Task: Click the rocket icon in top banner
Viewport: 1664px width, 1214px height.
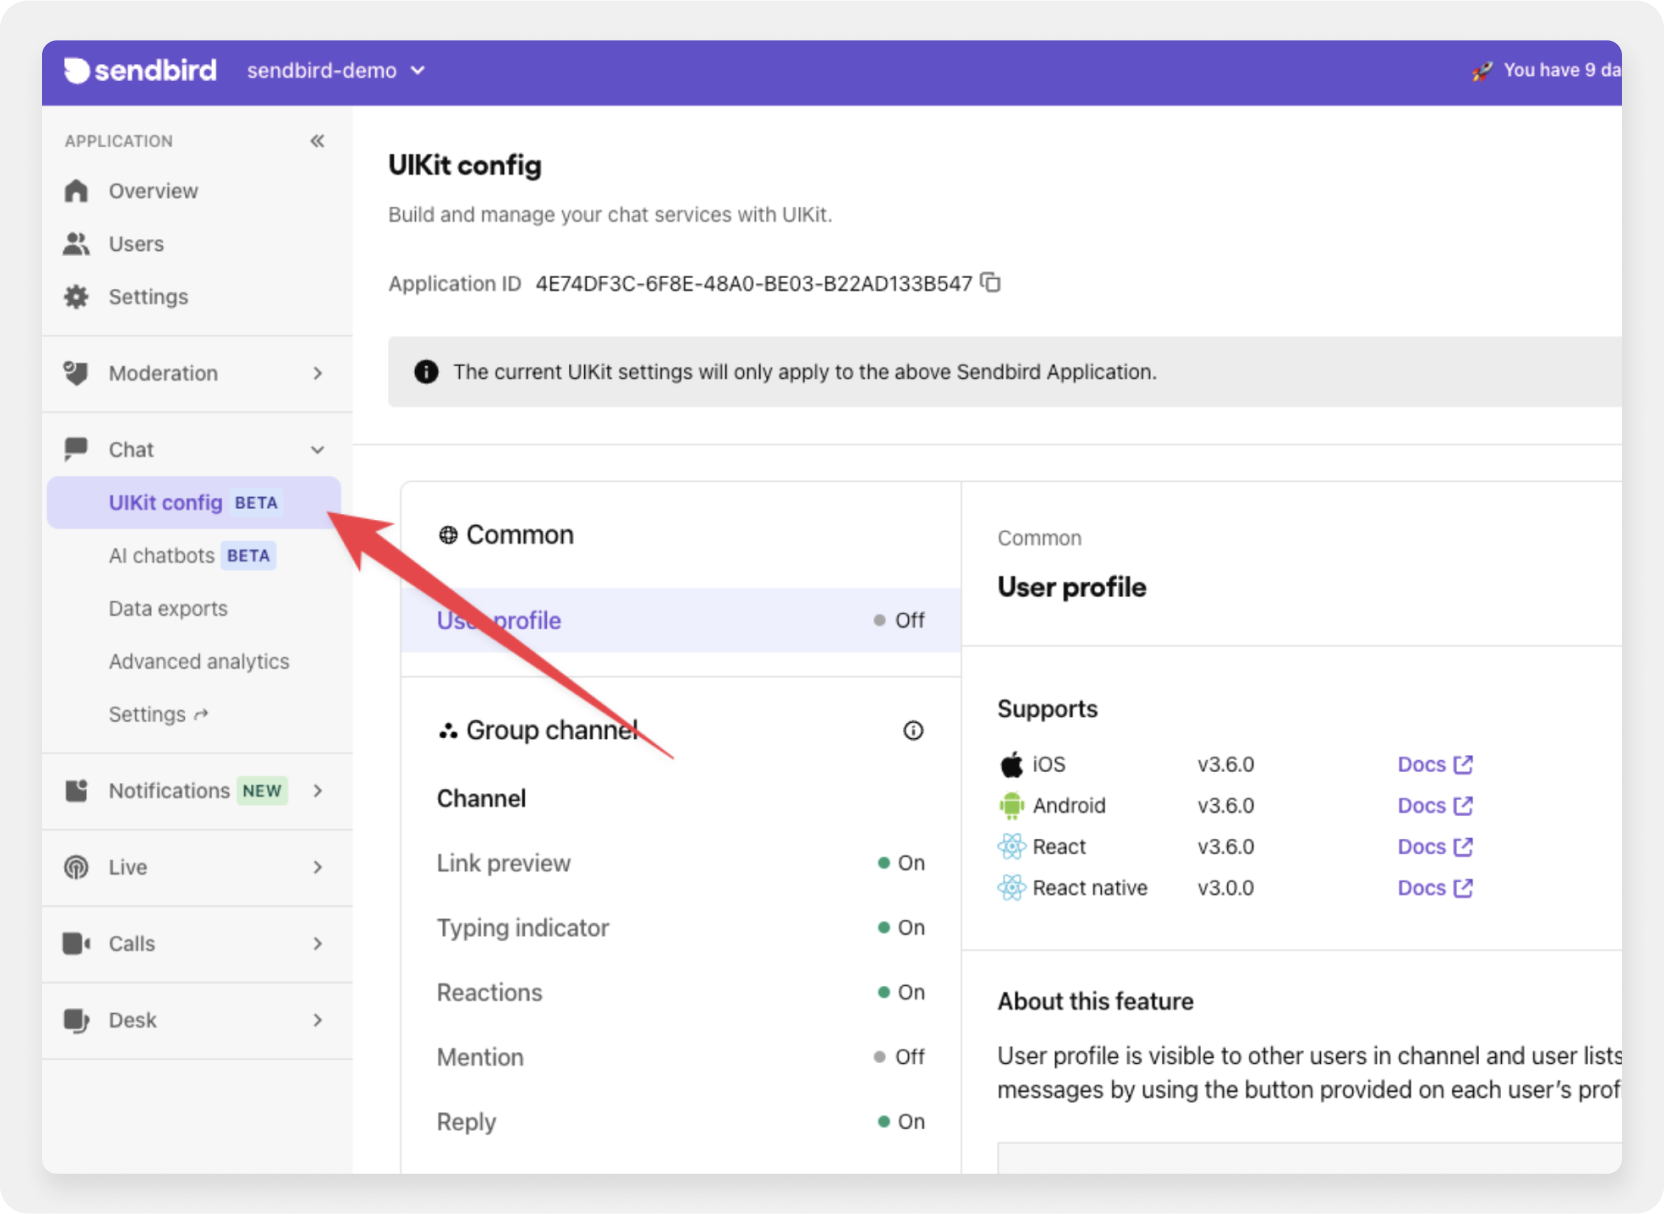Action: pyautogui.click(x=1482, y=71)
